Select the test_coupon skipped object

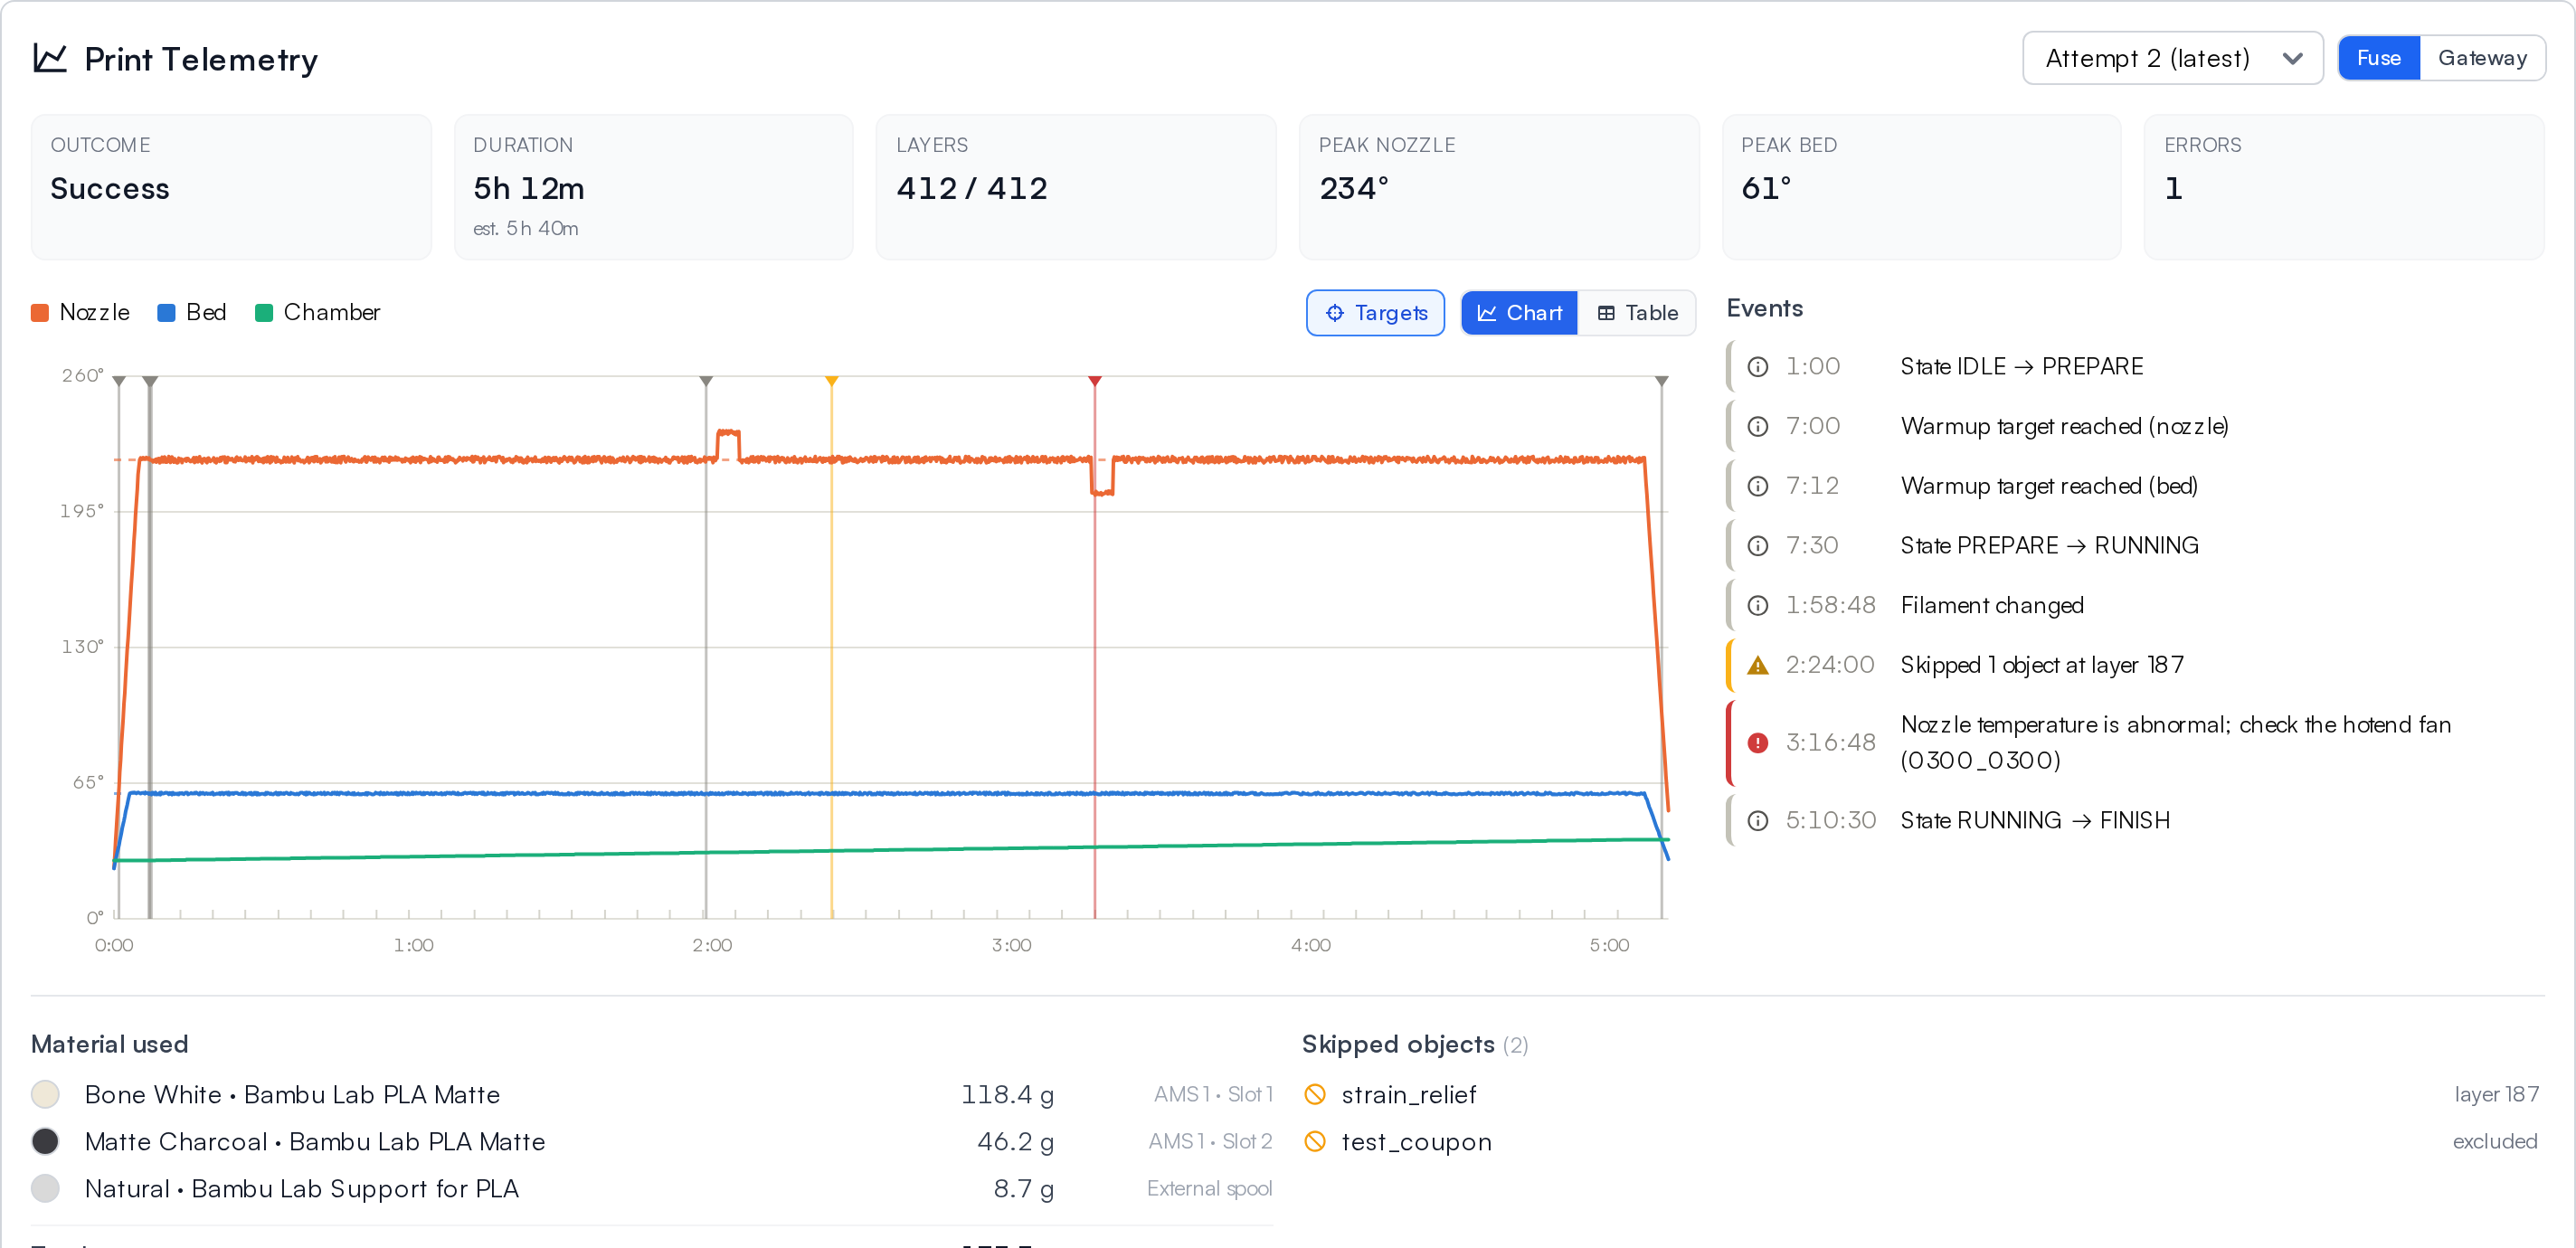click(1921, 1141)
